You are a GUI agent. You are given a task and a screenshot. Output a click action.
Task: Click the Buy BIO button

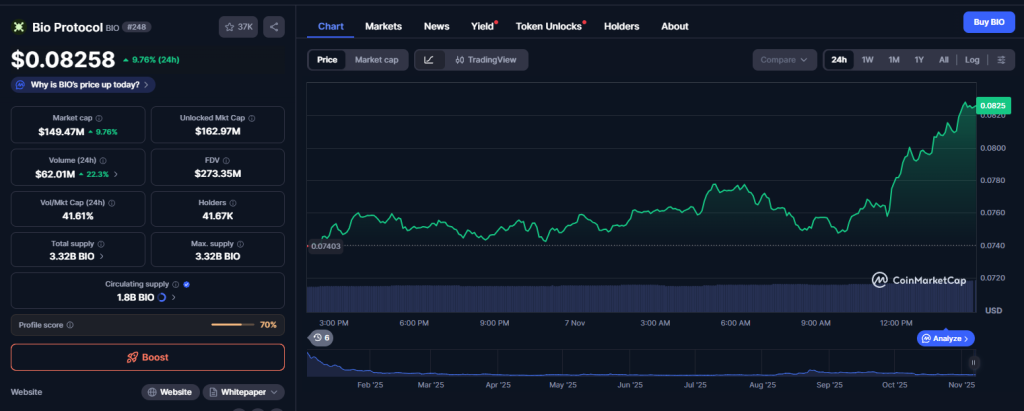(x=988, y=22)
